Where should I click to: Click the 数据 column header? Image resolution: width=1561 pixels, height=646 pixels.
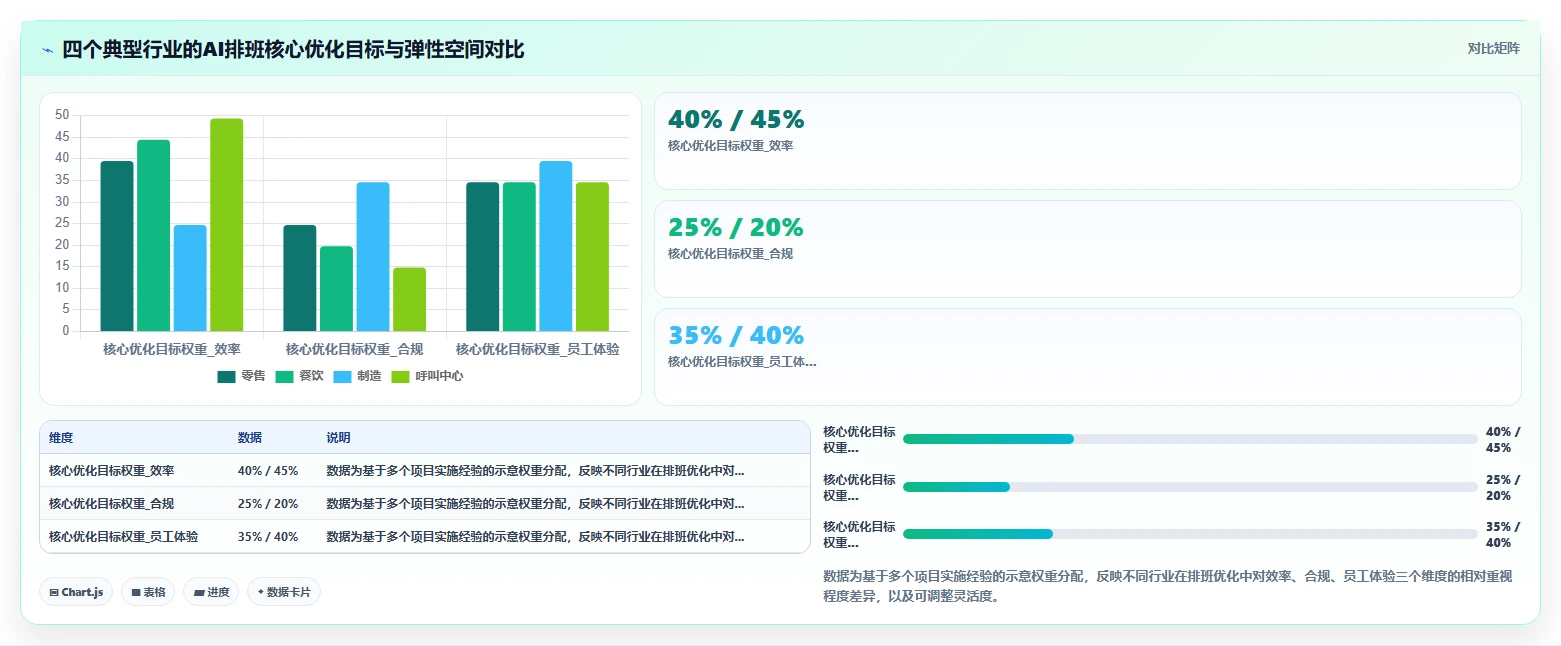250,438
